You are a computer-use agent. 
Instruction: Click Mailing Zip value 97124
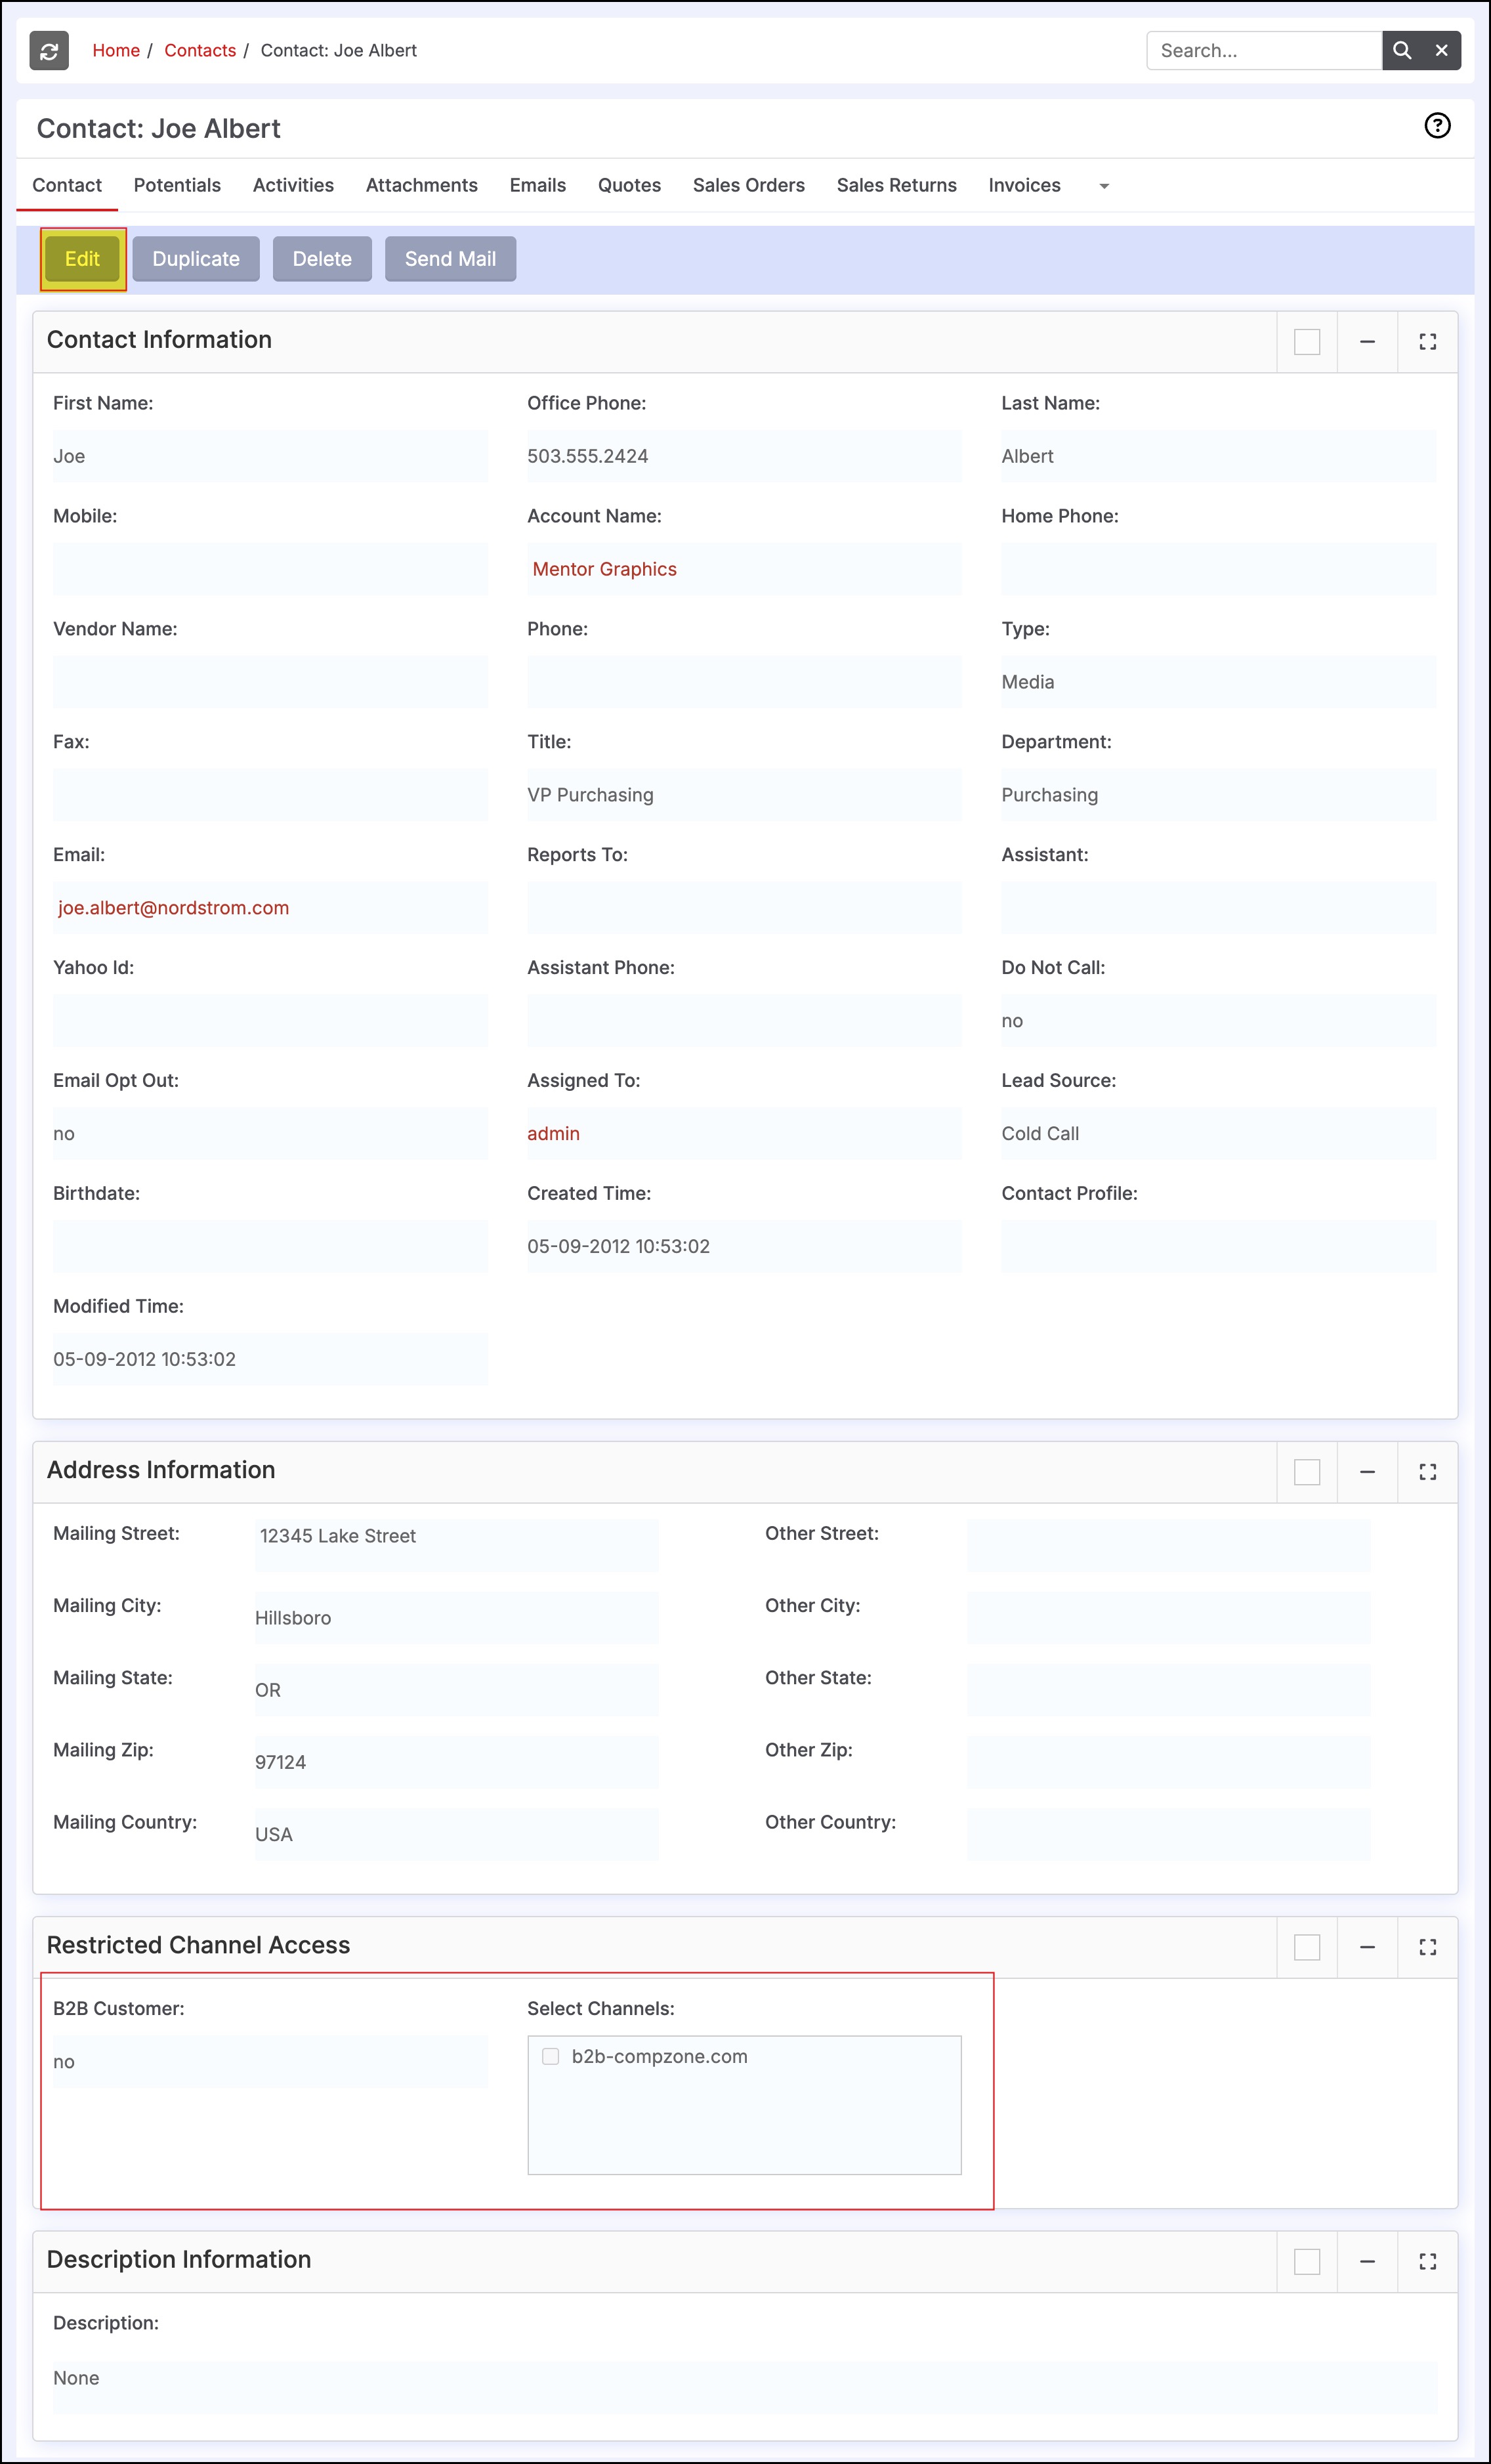click(280, 1762)
